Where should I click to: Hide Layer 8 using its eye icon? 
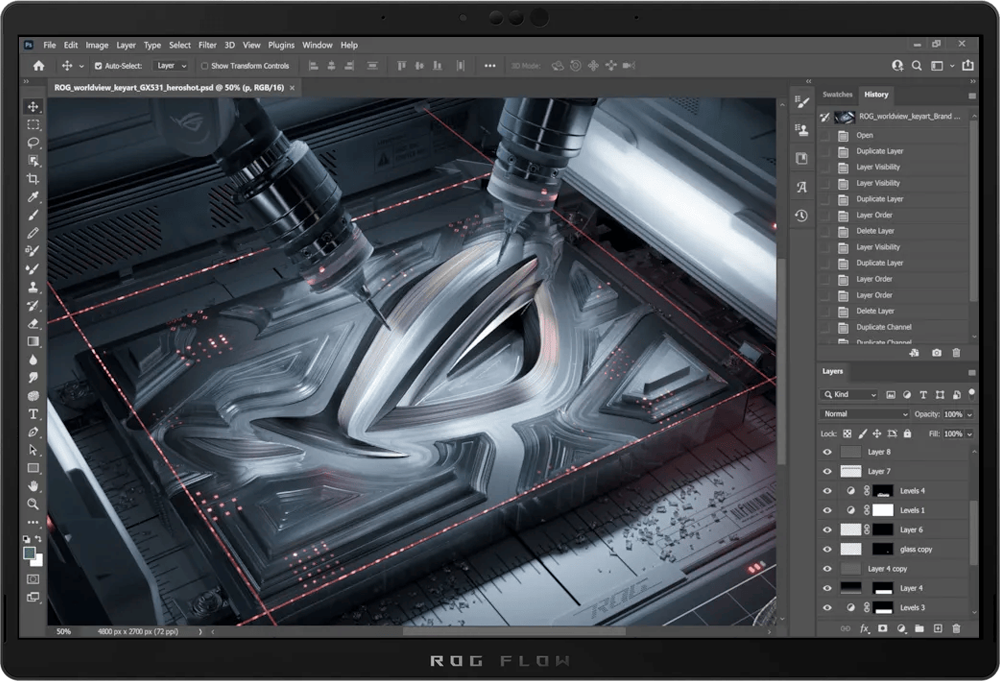[x=827, y=452]
